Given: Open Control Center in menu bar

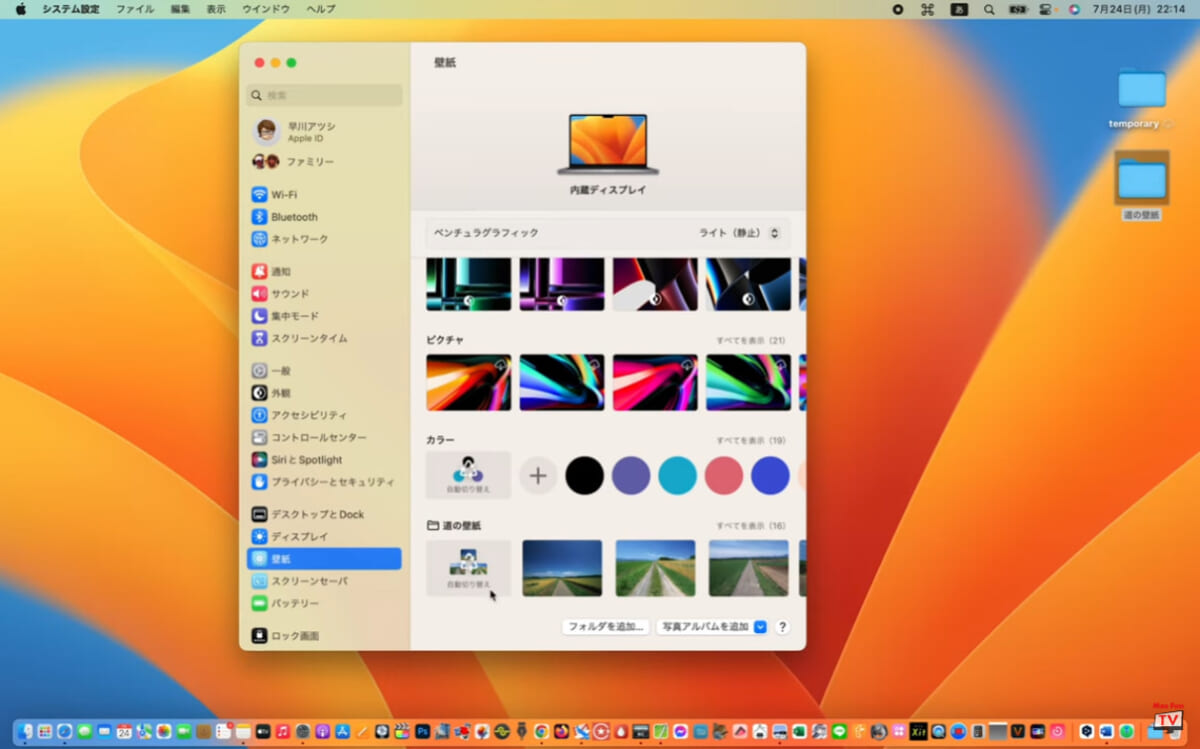Looking at the screenshot, I should pos(1046,9).
